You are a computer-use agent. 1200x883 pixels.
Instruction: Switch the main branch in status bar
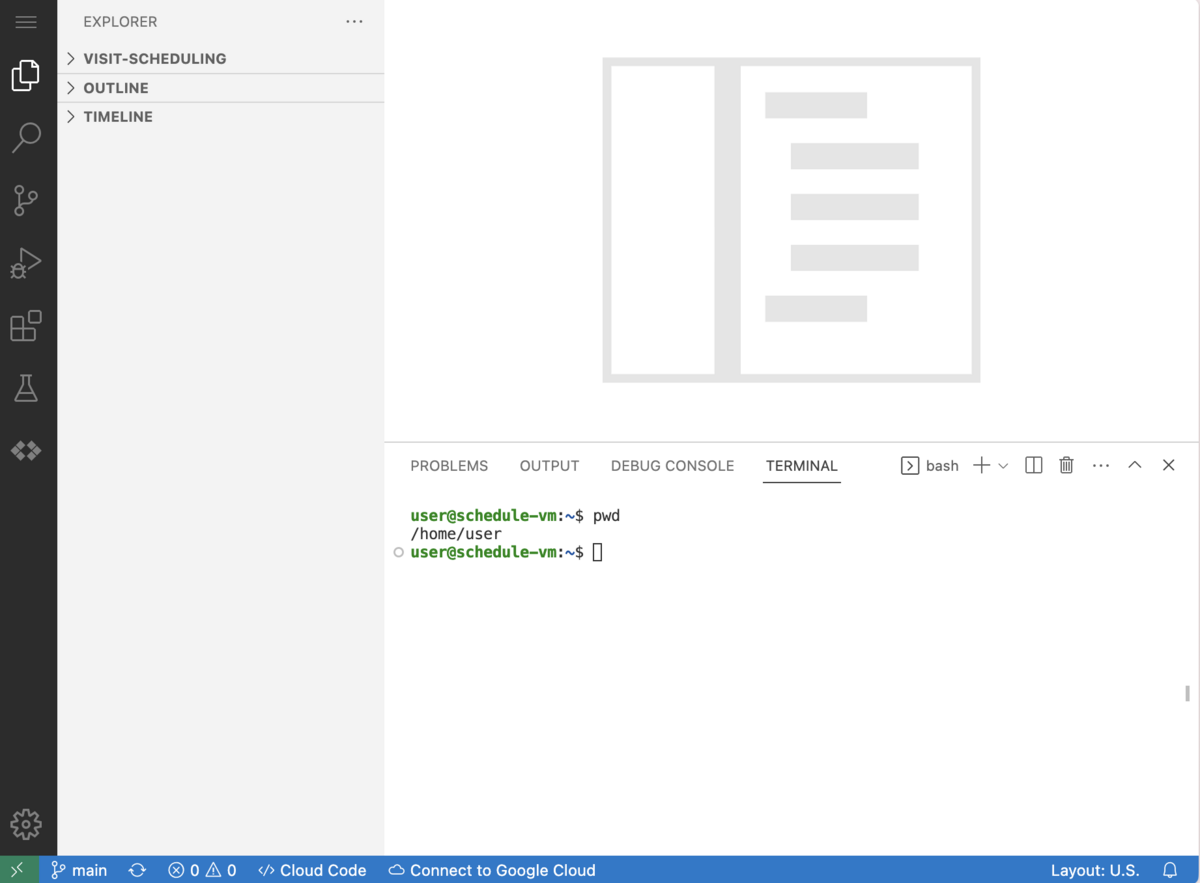79,870
